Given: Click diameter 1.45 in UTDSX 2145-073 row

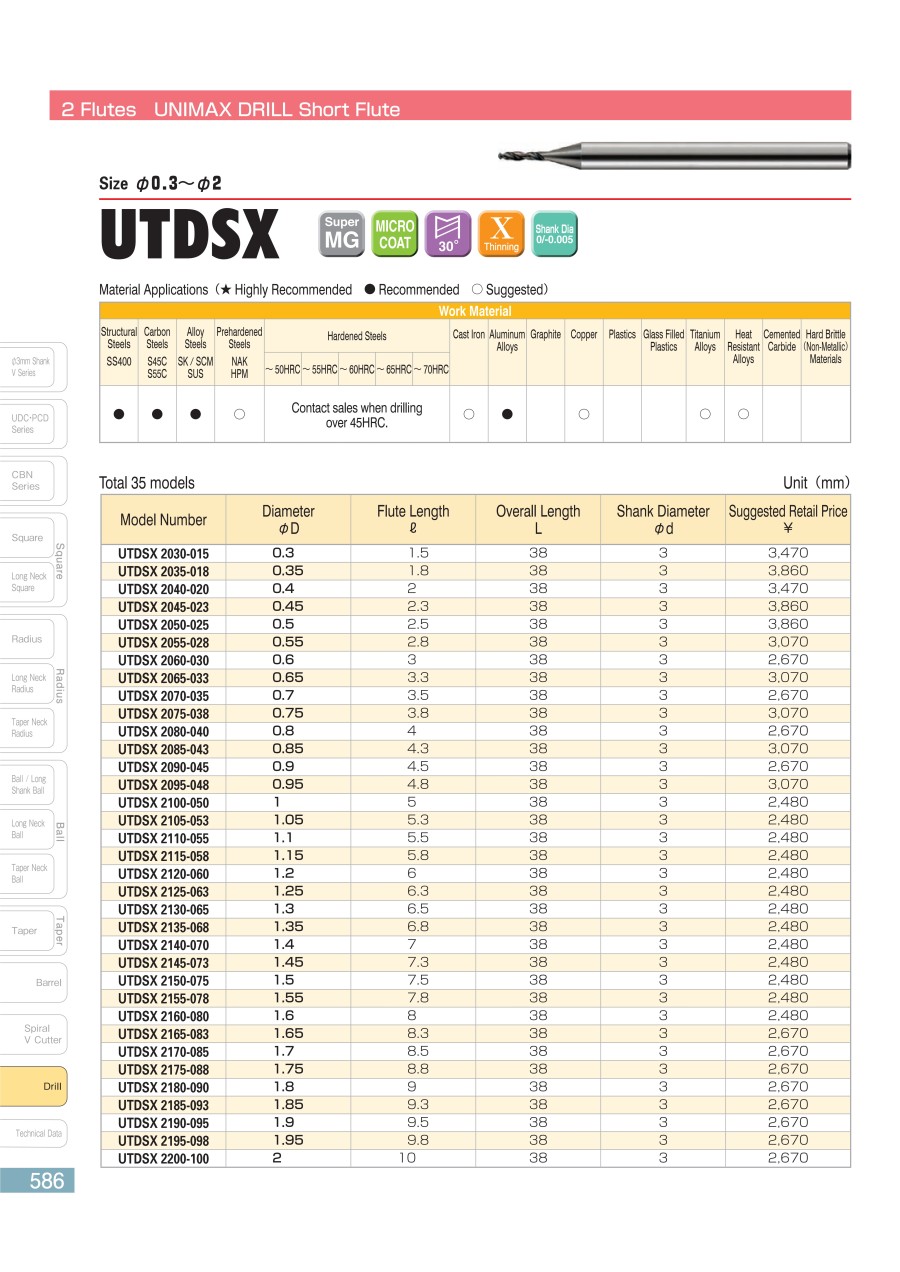Looking at the screenshot, I should pos(288,962).
